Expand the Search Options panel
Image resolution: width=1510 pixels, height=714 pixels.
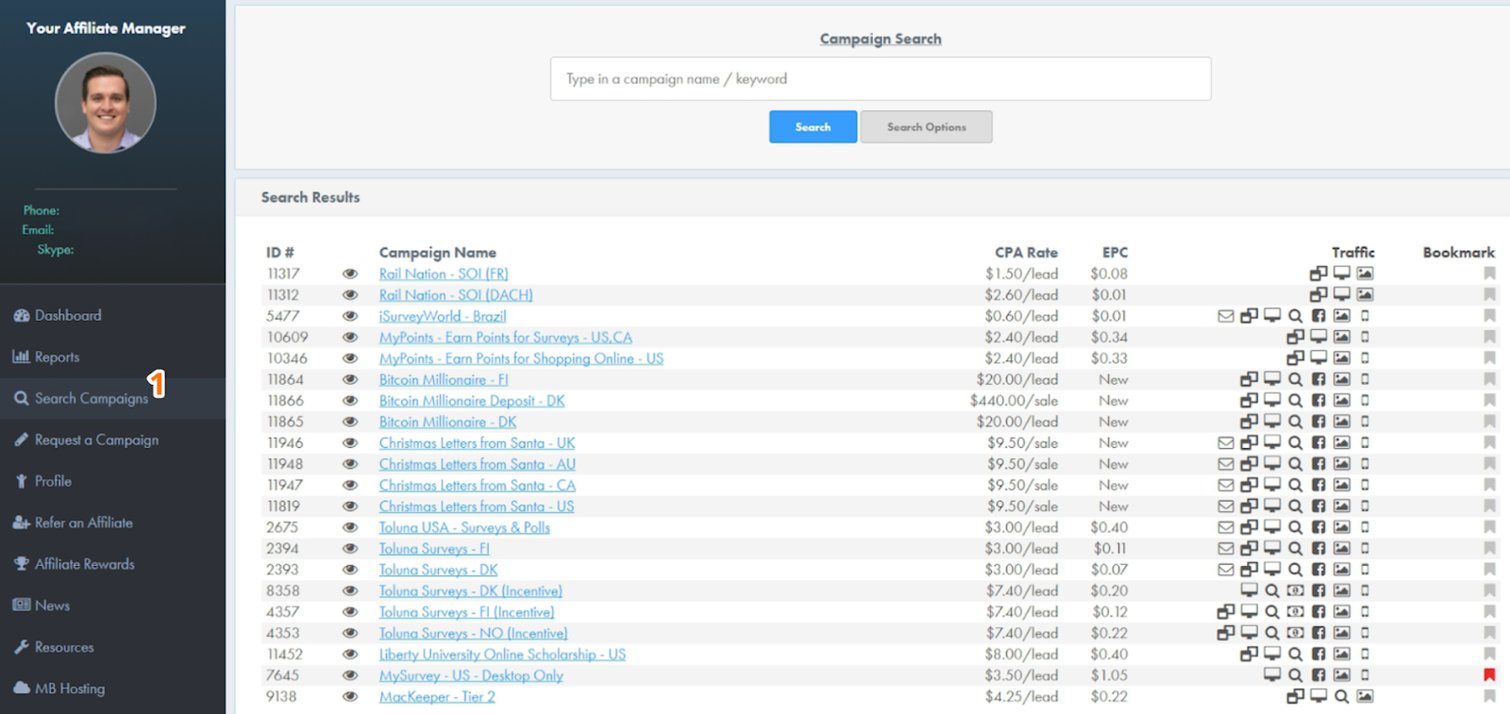(925, 126)
